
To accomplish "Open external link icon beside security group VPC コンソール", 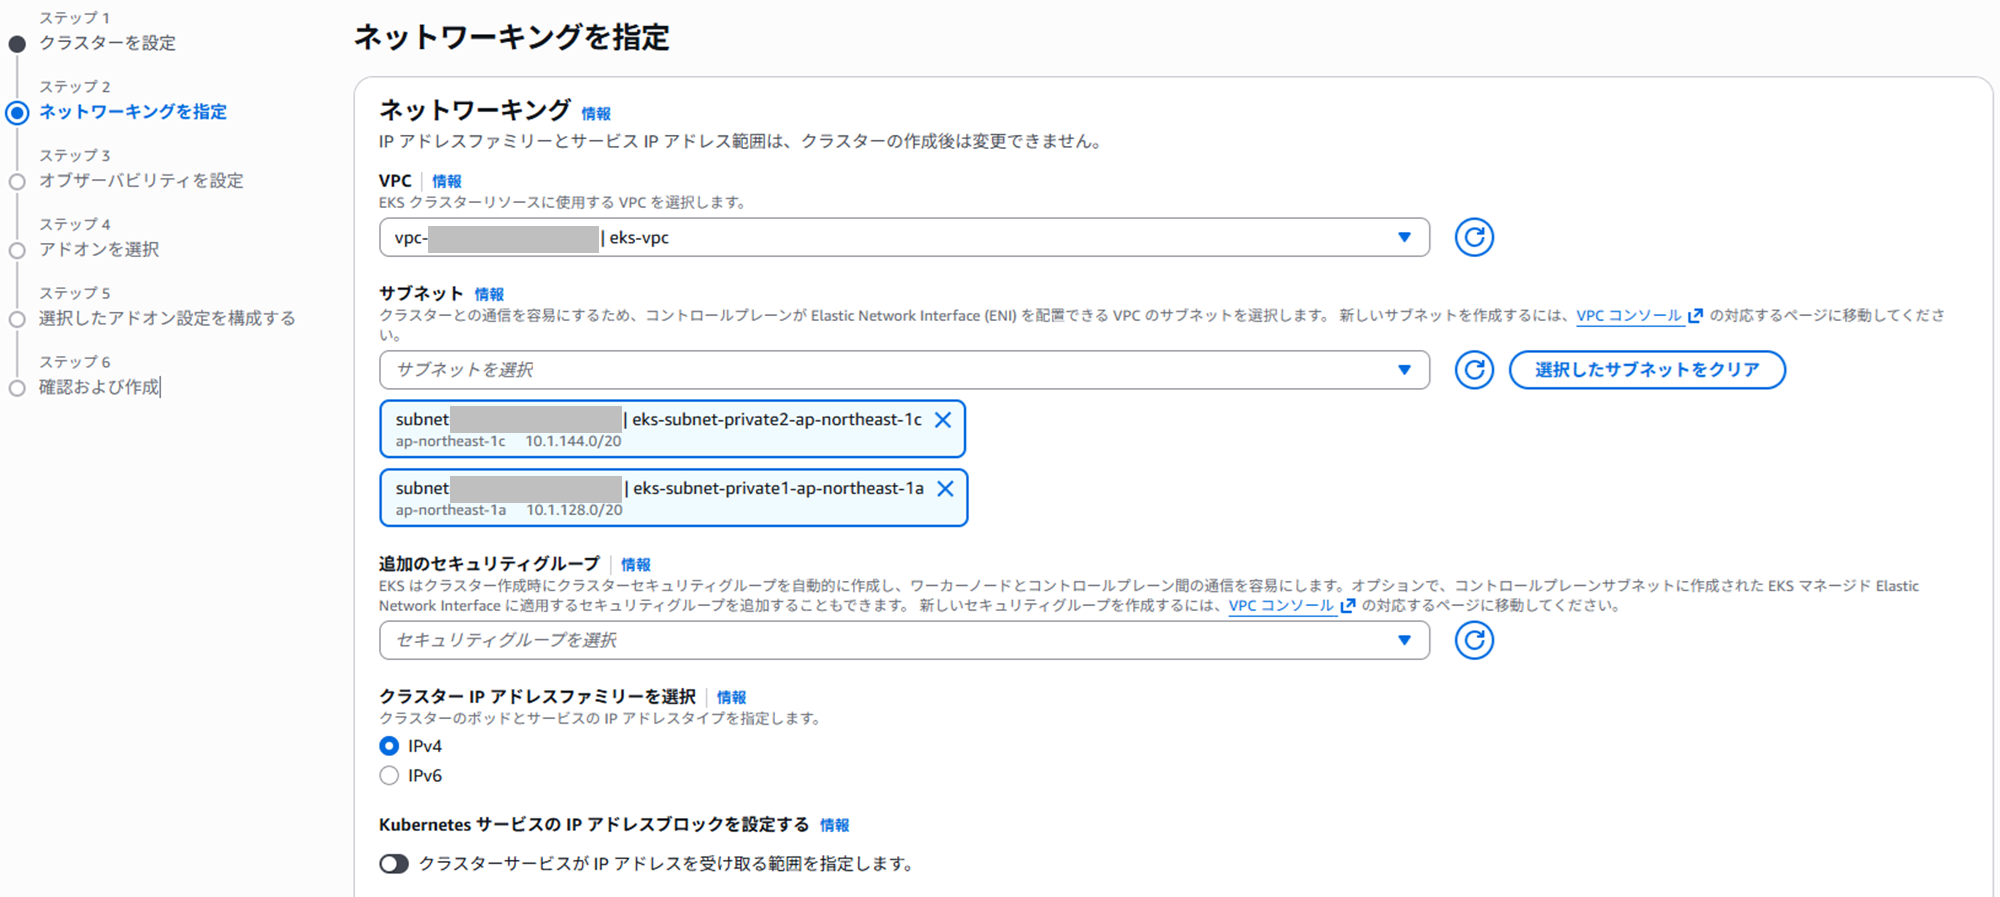I will 1347,606.
